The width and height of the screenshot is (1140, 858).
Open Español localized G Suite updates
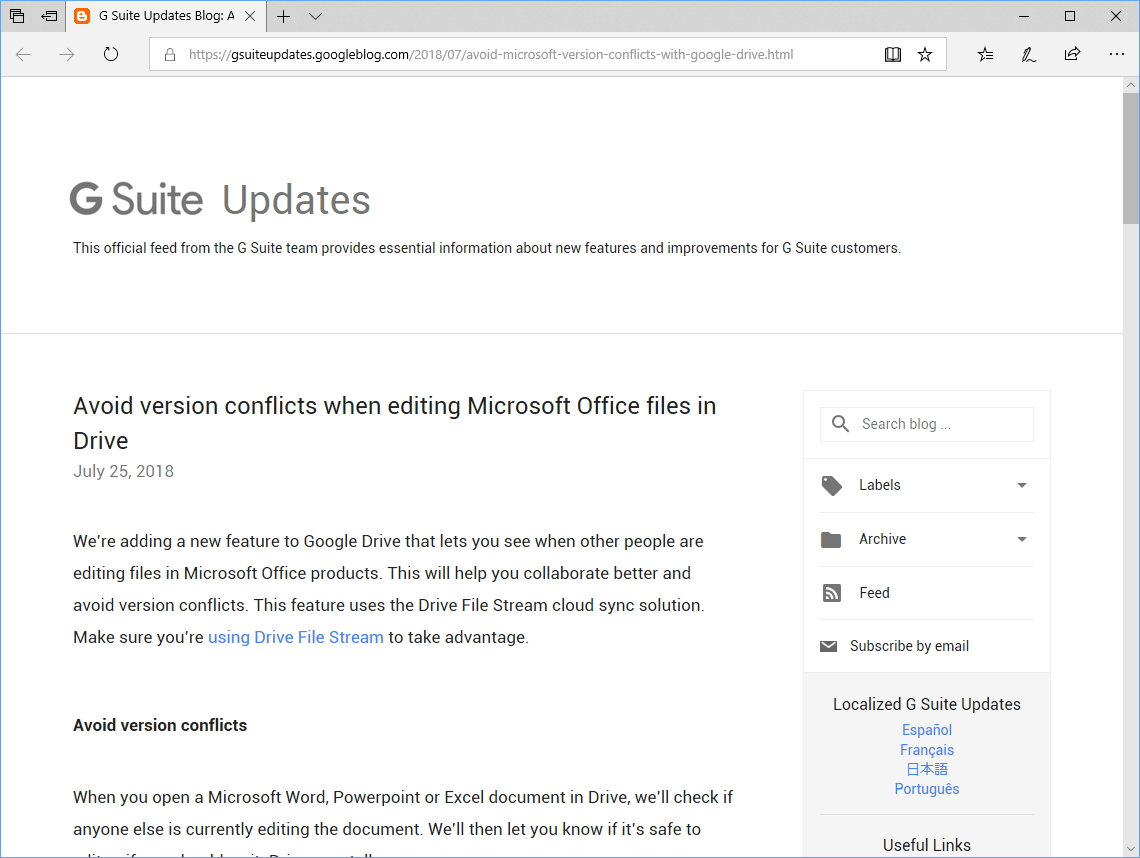point(926,729)
